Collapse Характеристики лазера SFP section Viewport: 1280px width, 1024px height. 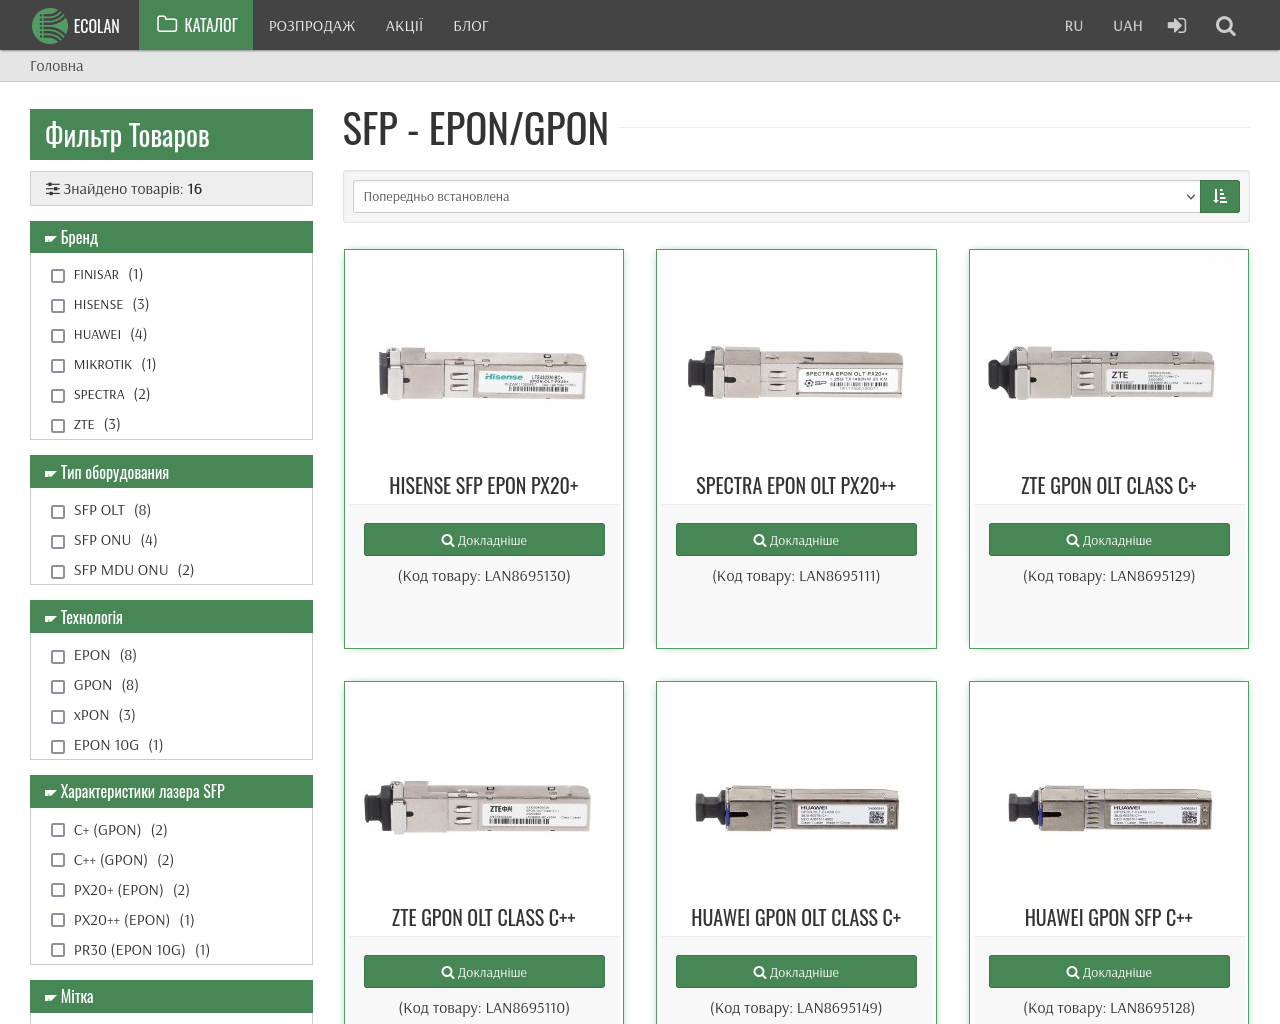tap(171, 792)
